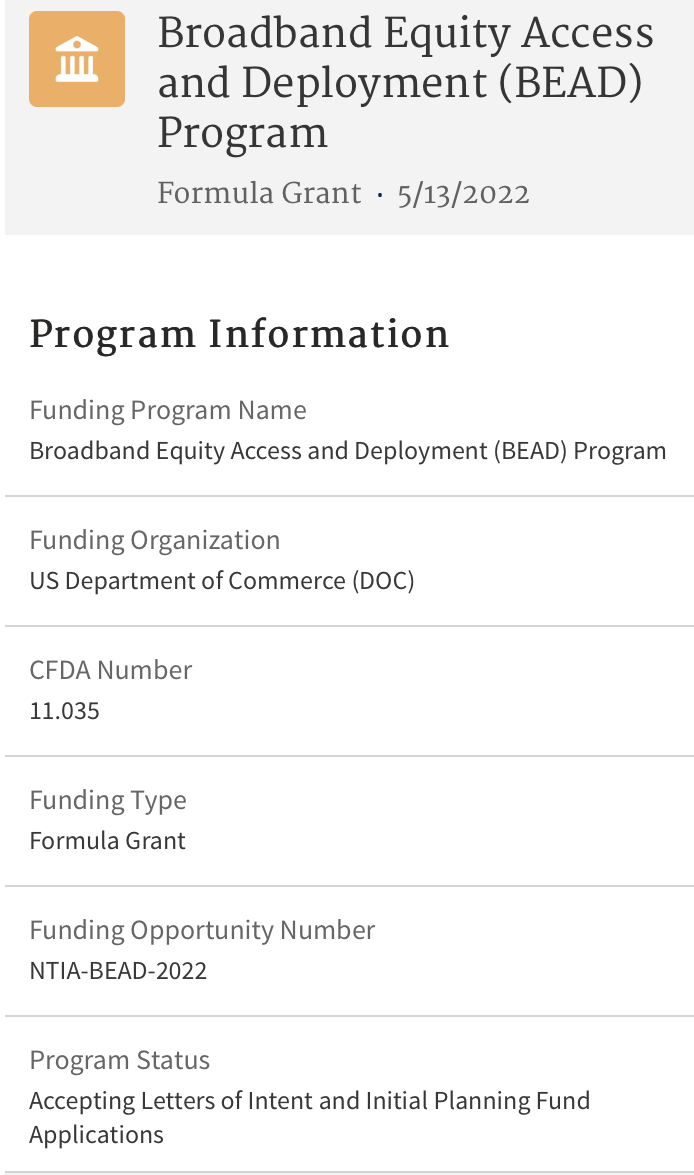
Task: Click the word 'Program' ending the title
Action: 243,133
